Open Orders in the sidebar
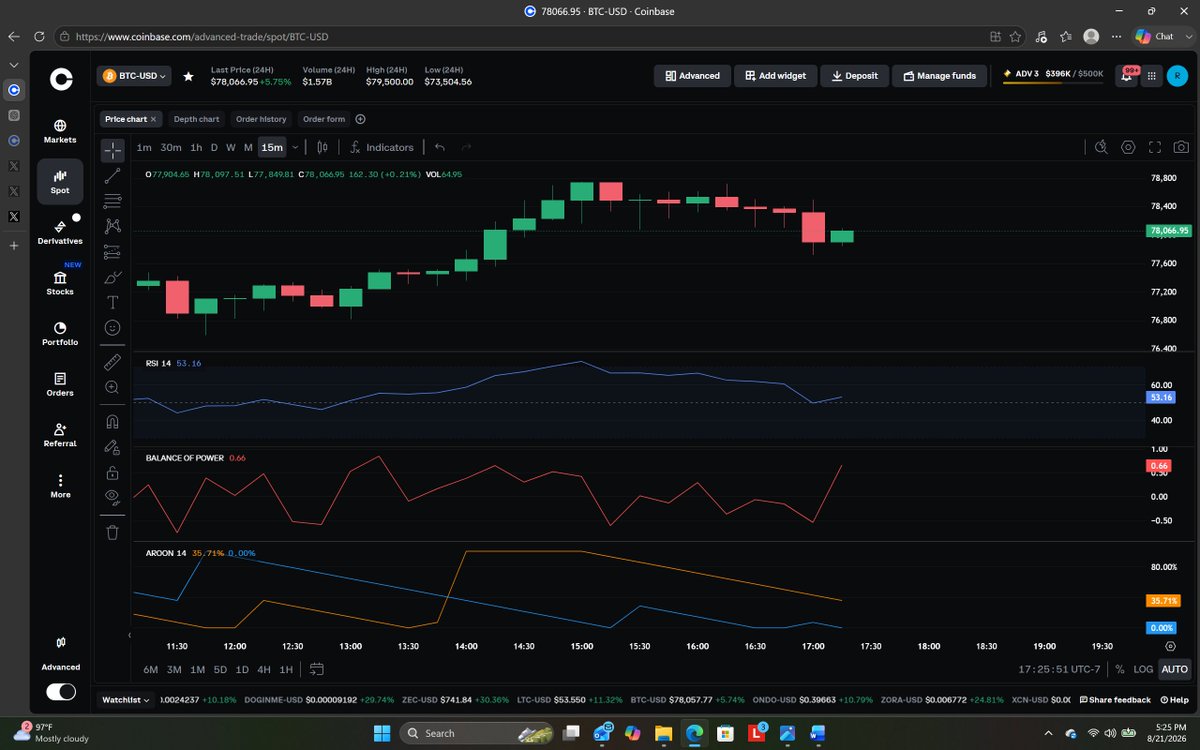 tap(60, 384)
